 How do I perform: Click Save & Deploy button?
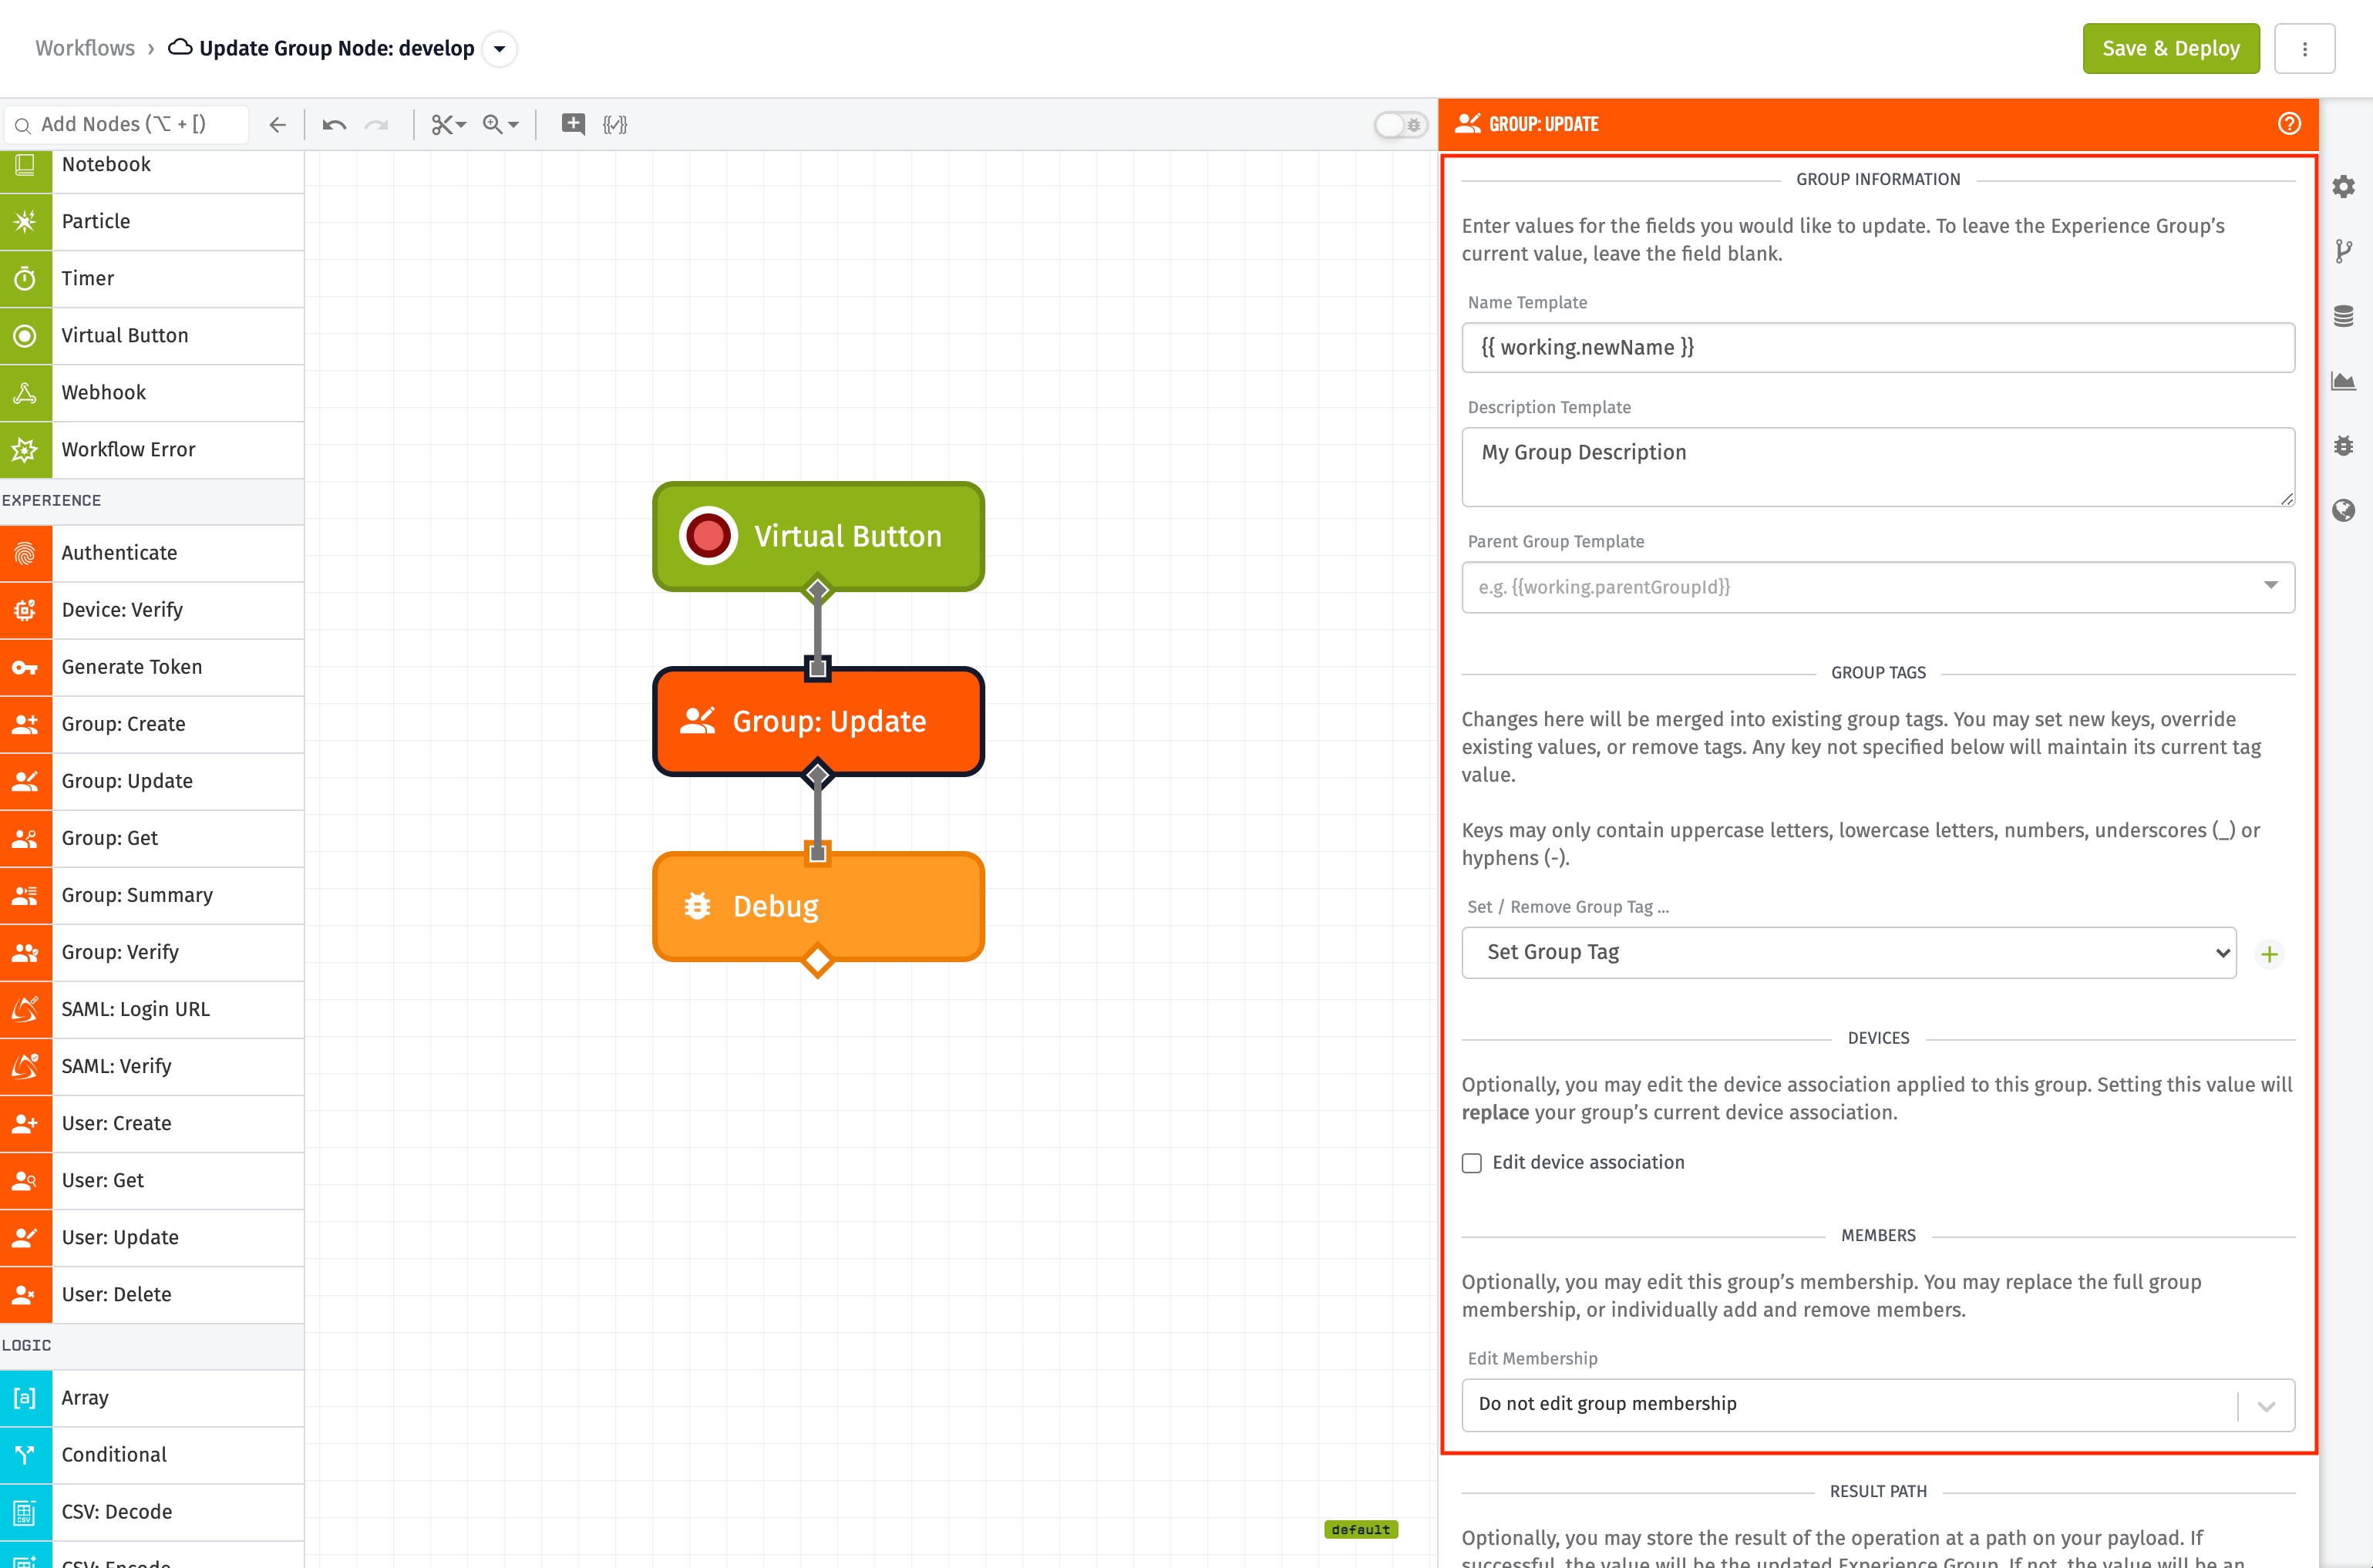[2170, 49]
